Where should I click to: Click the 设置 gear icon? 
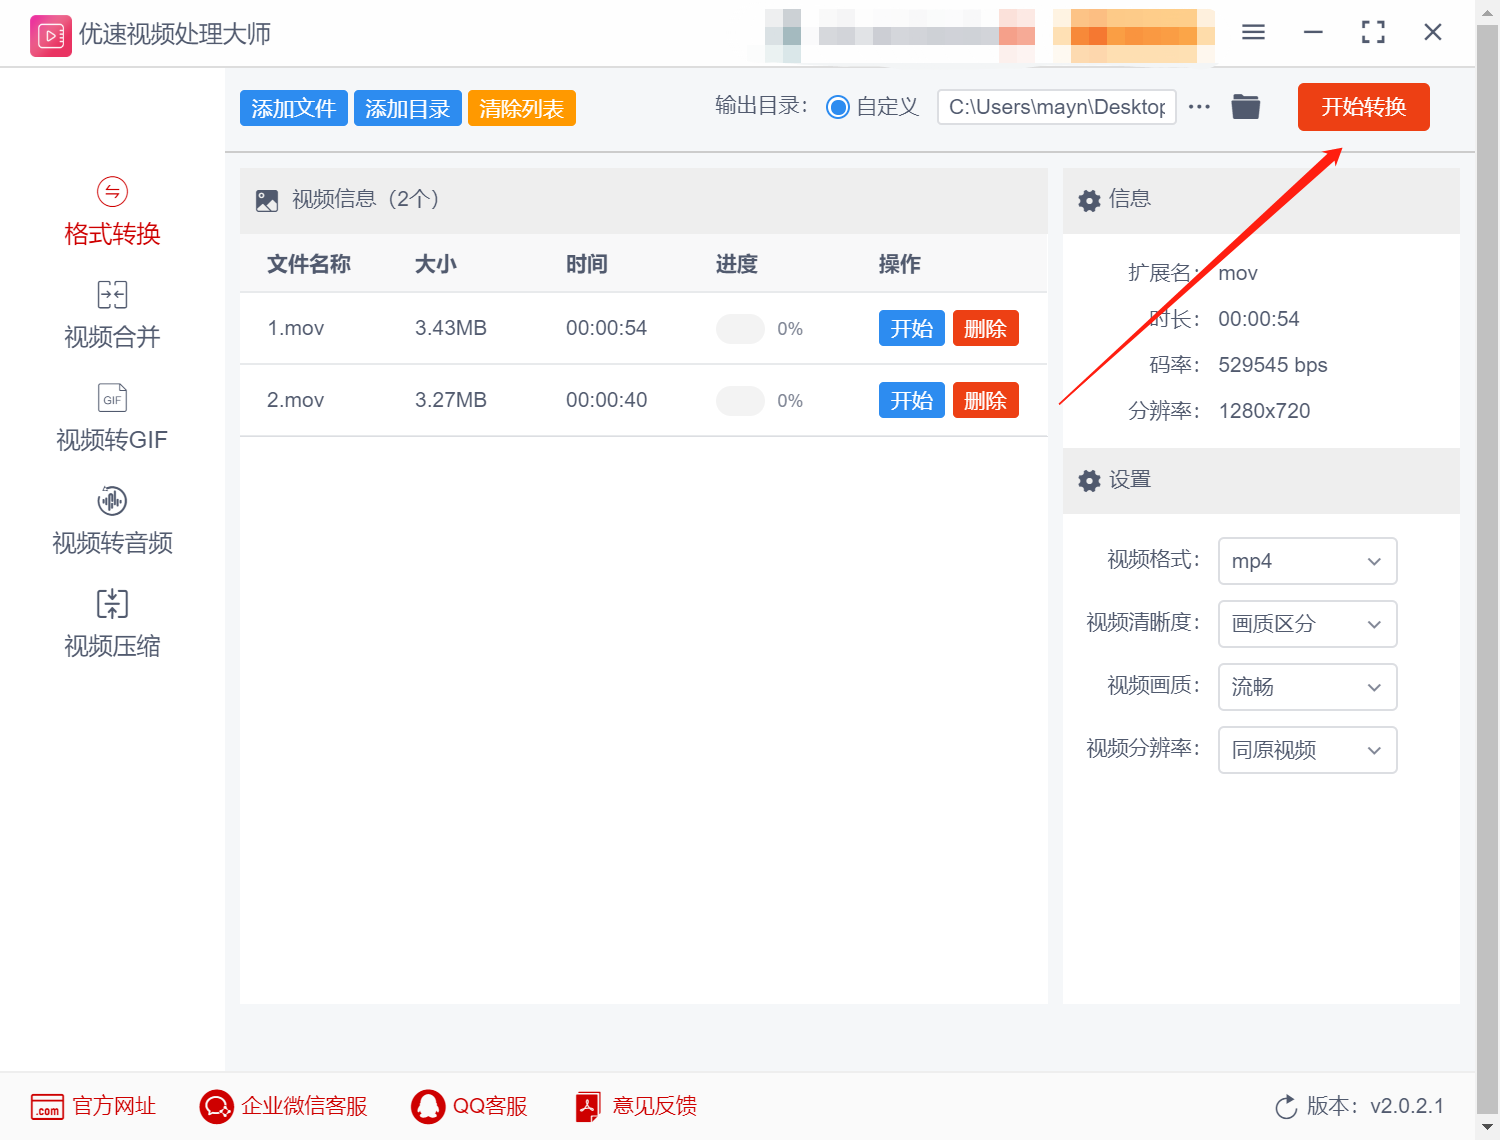[x=1089, y=481]
